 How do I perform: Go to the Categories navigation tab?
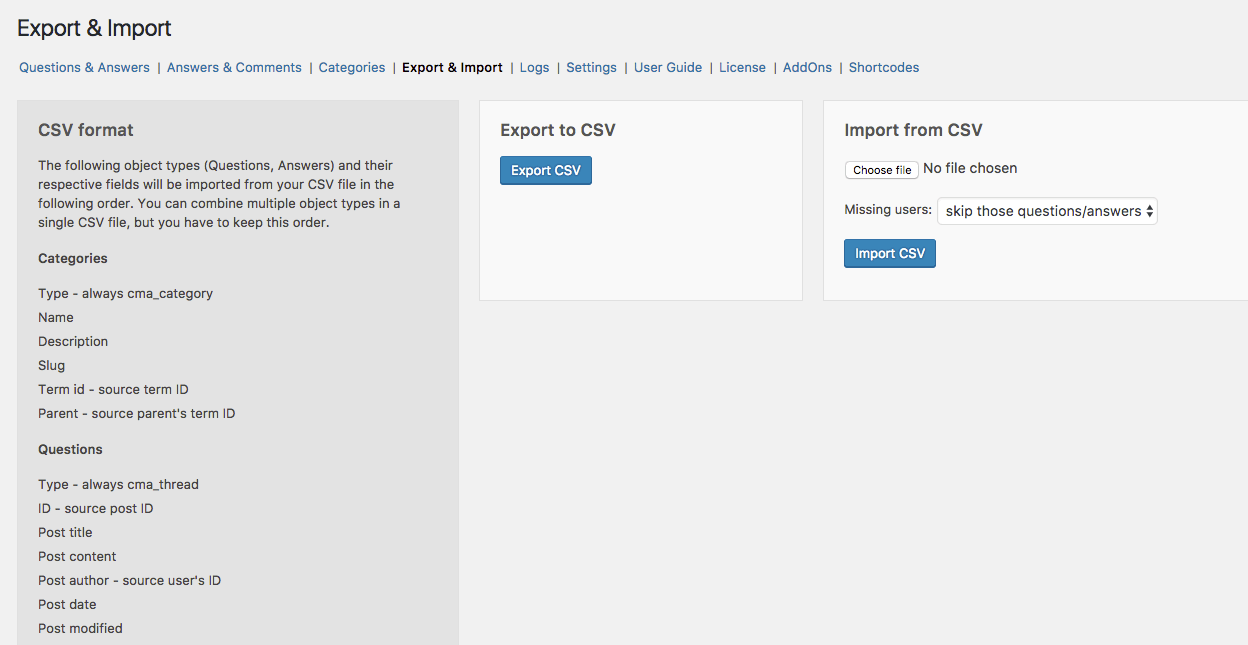[351, 68]
